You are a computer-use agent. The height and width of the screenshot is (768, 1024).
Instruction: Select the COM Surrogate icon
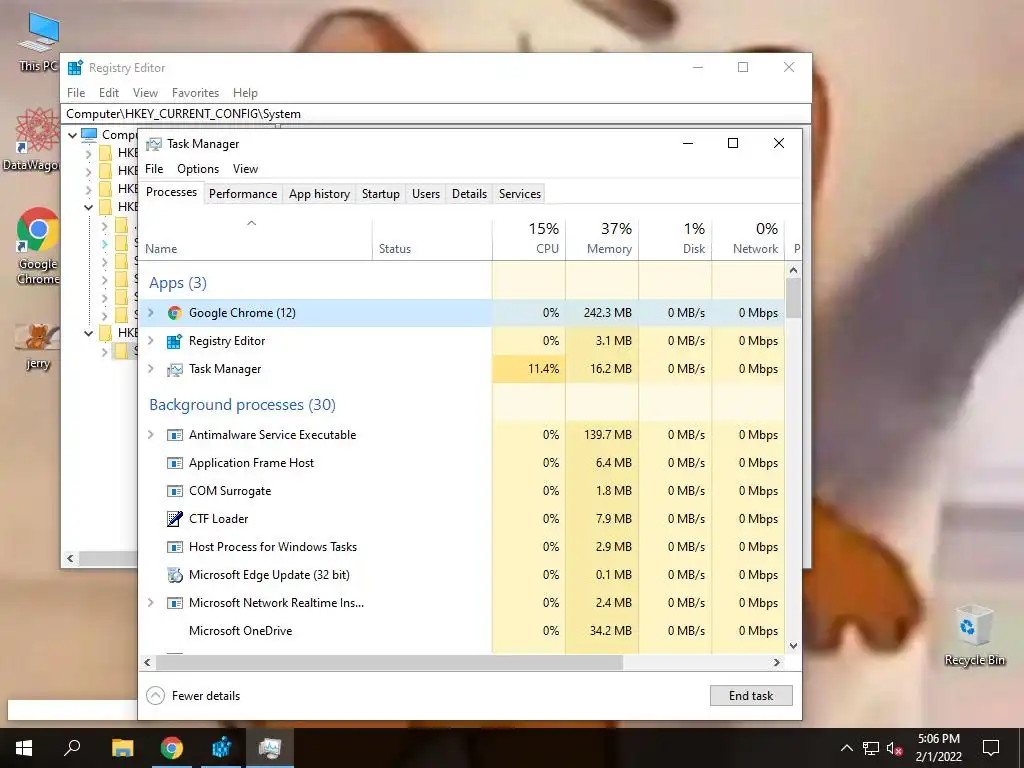pos(174,491)
